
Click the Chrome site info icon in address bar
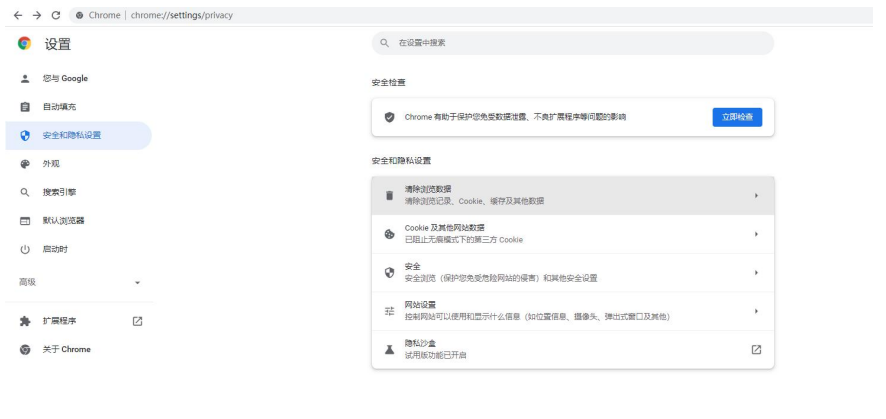point(80,15)
